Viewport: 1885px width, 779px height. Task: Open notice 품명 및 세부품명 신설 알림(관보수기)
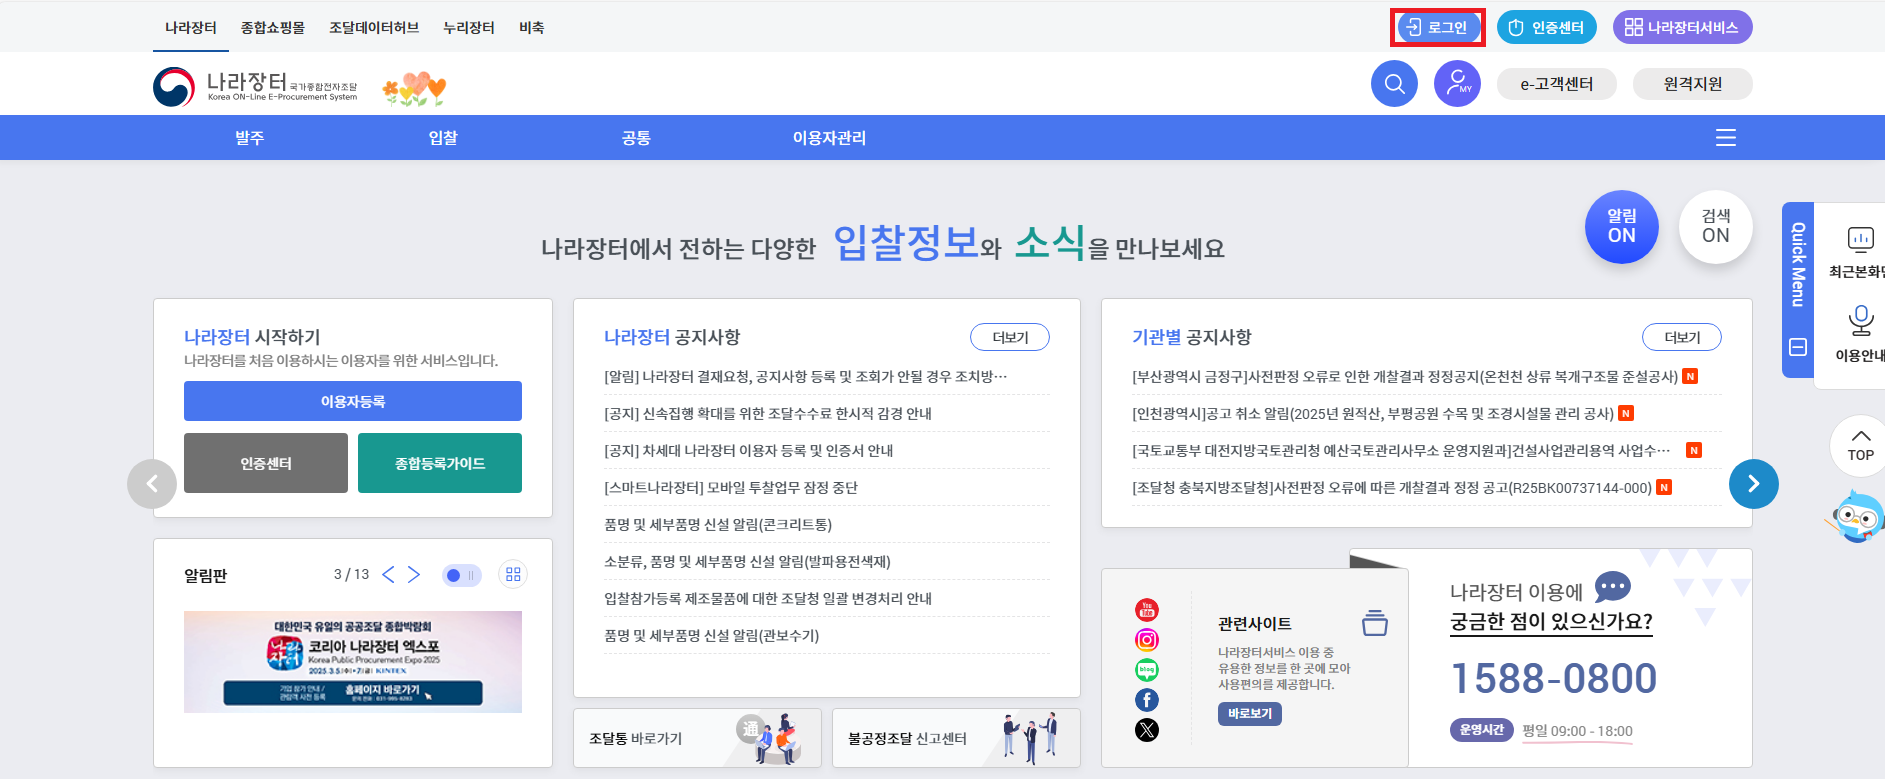712,635
